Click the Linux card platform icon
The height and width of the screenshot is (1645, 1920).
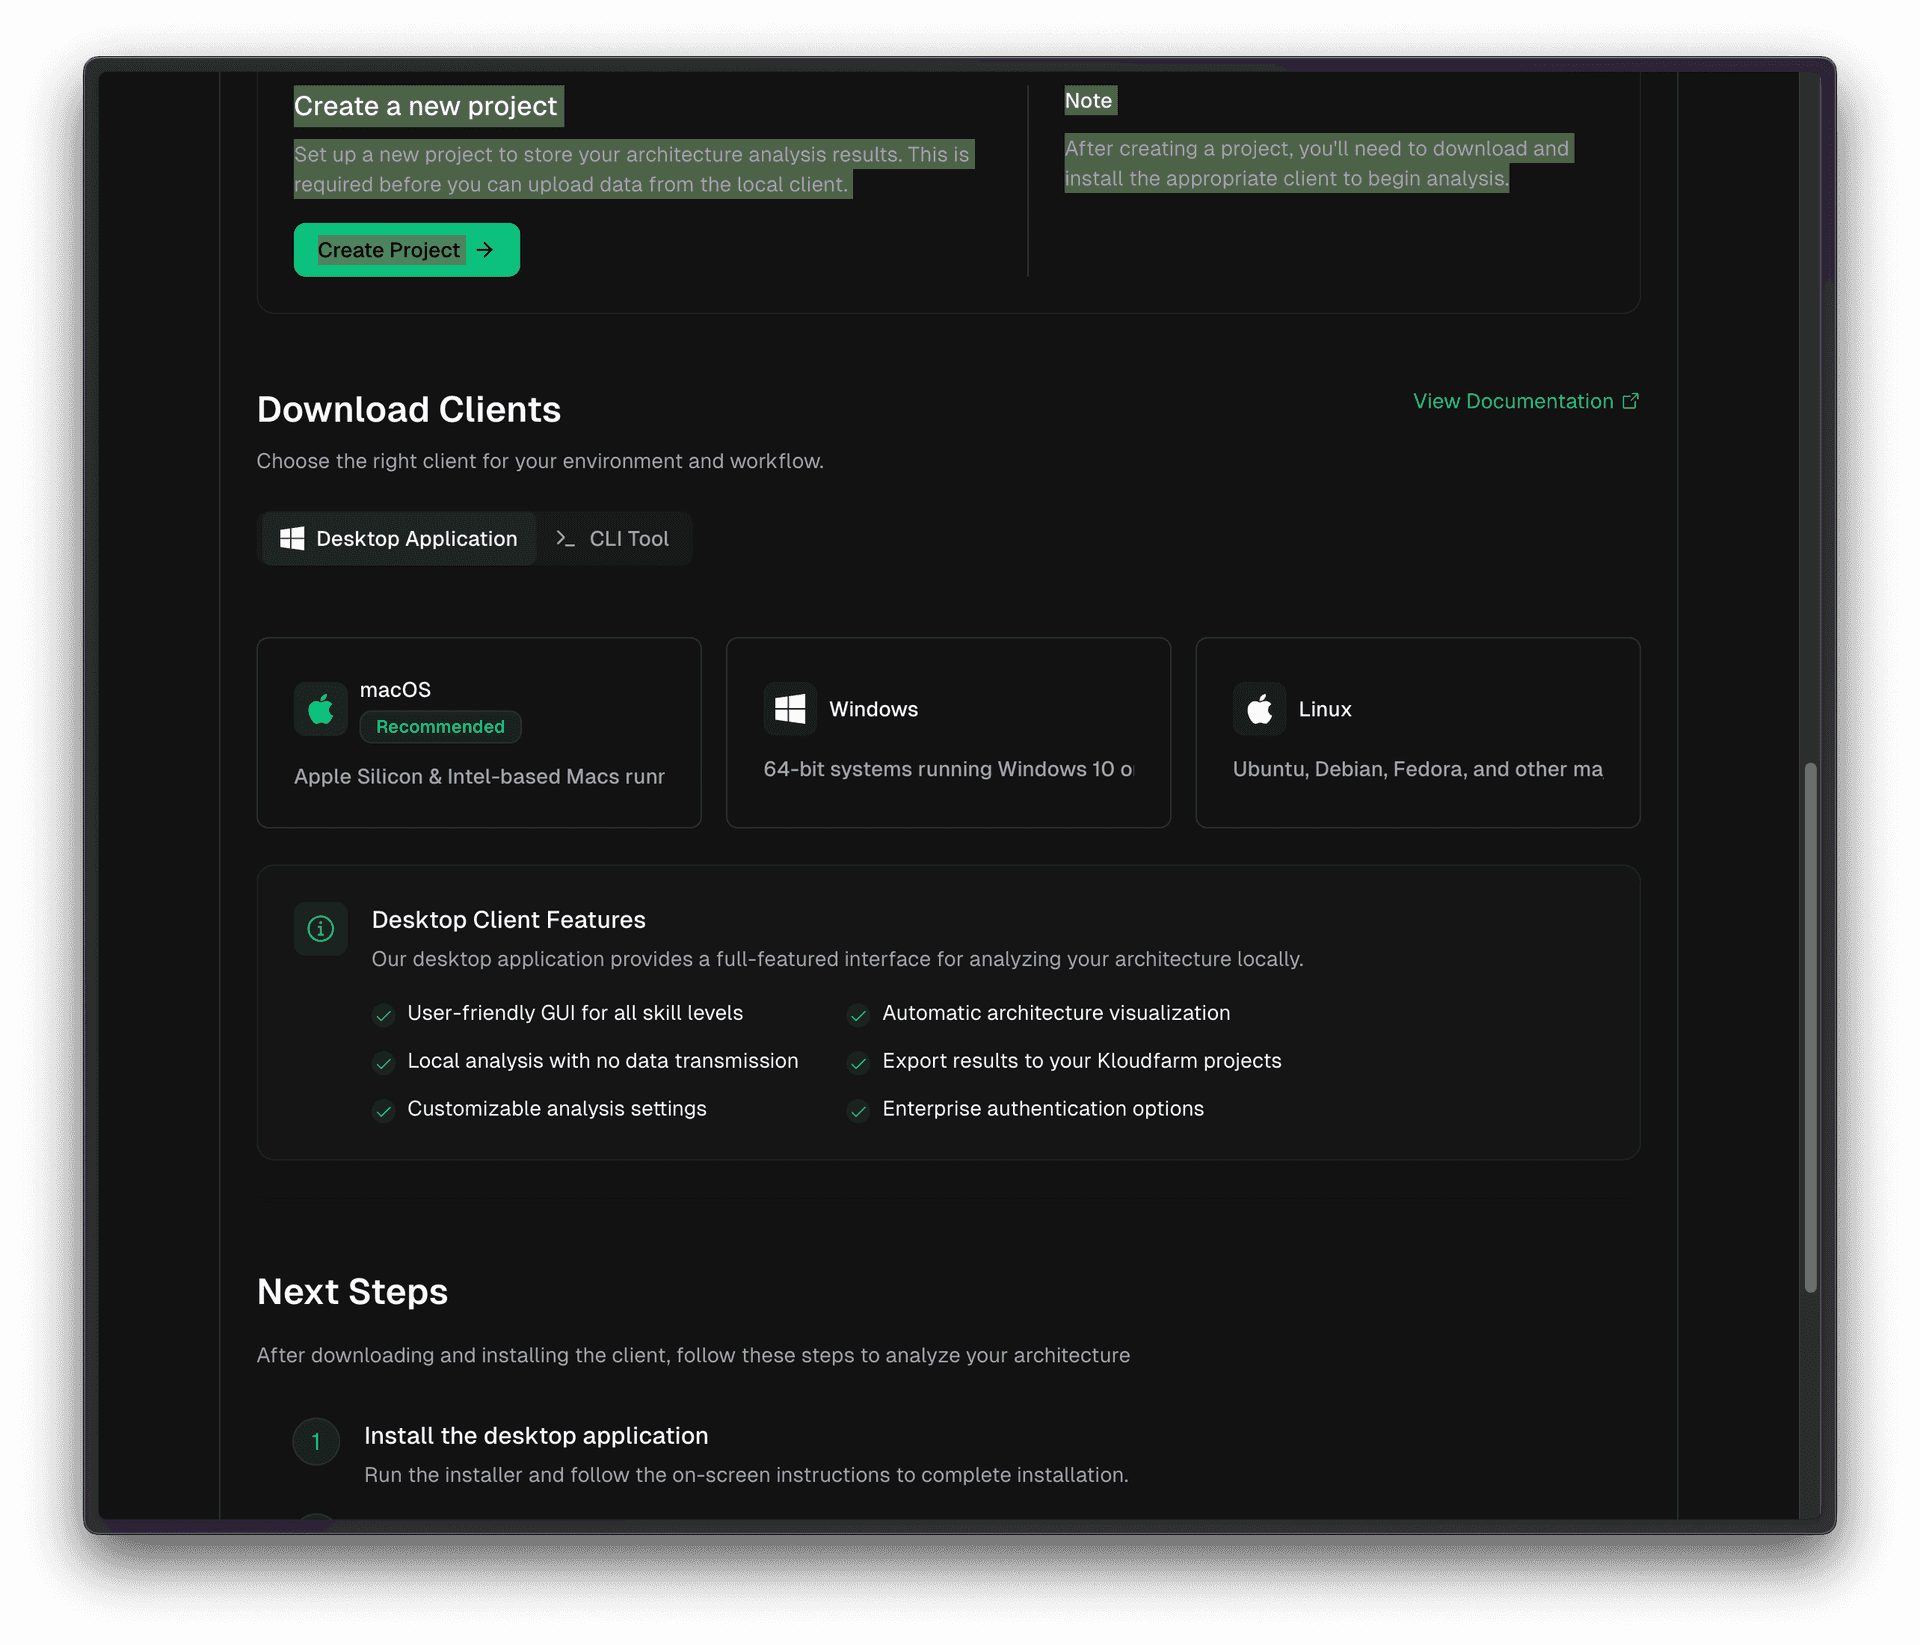pos(1259,709)
